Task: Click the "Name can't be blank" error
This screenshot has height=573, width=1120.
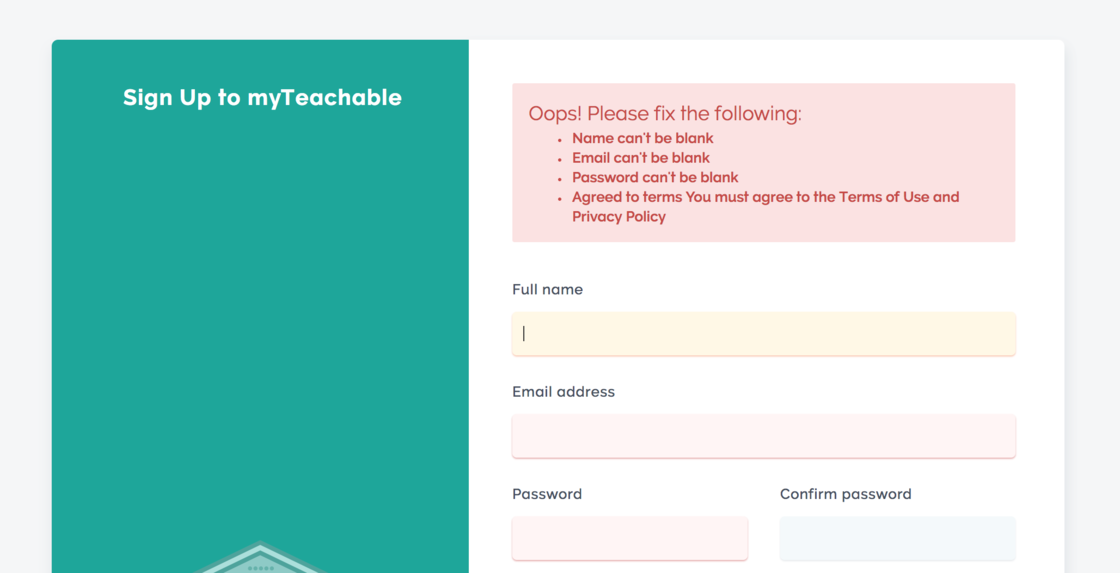Action: click(x=642, y=139)
